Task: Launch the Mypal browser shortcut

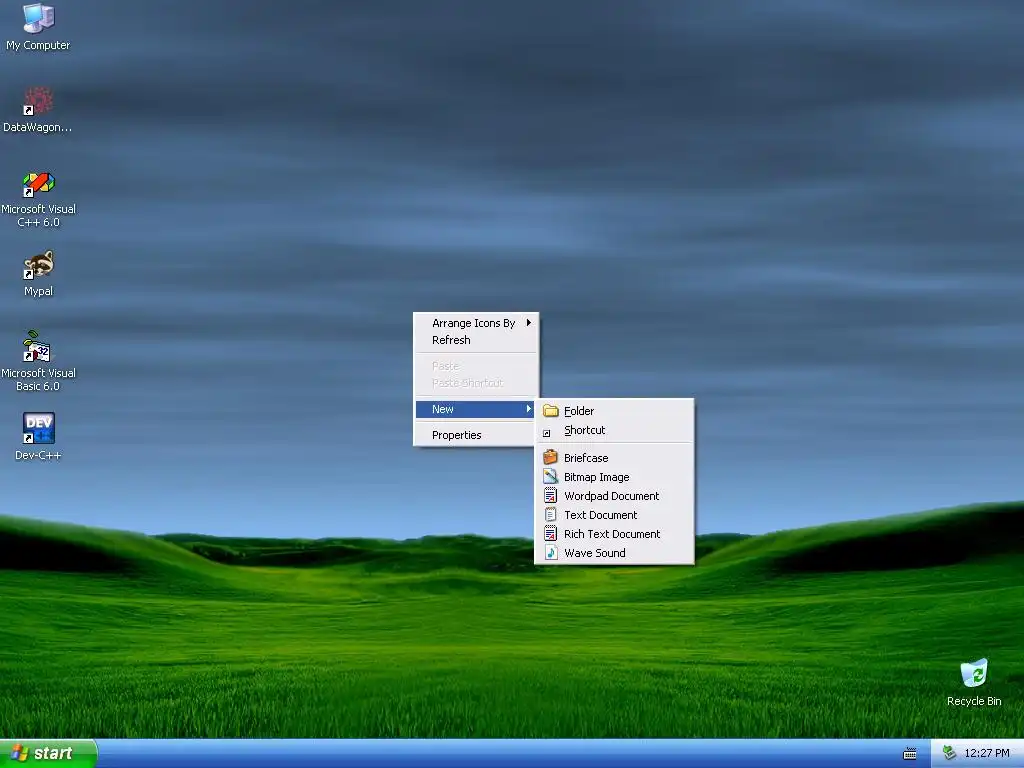Action: point(38,265)
